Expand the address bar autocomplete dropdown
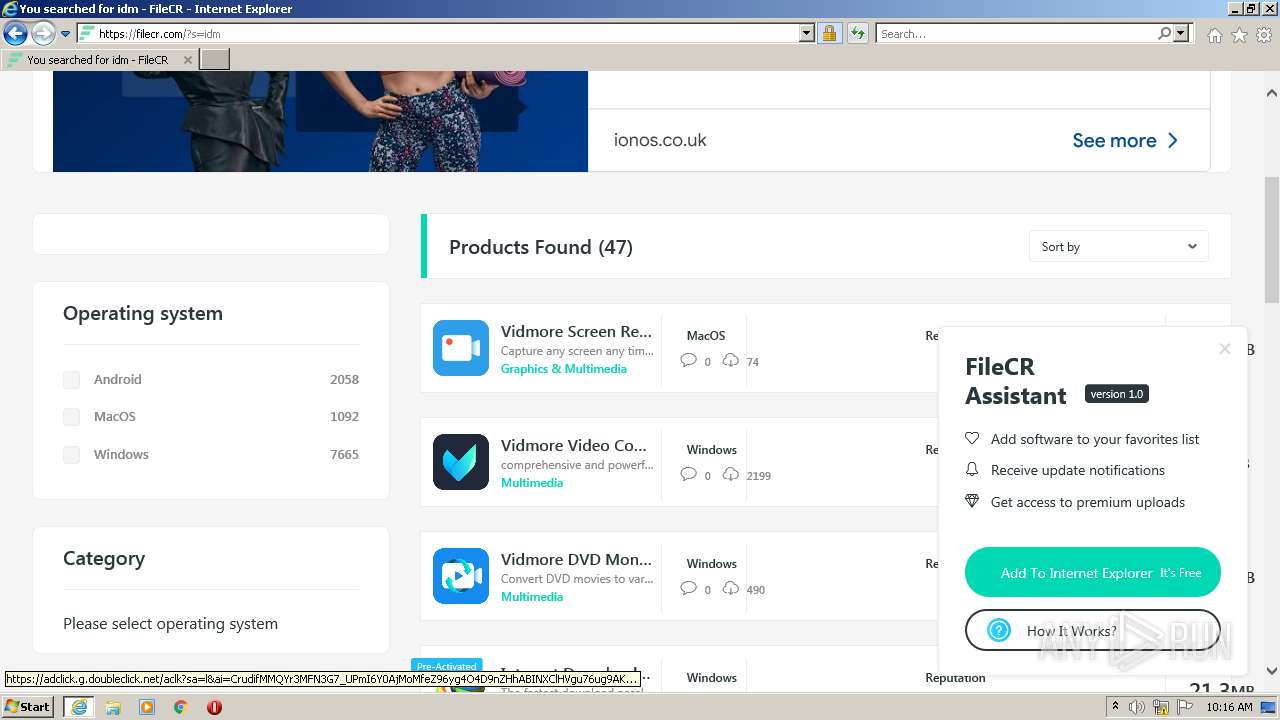1280x720 pixels. (807, 34)
